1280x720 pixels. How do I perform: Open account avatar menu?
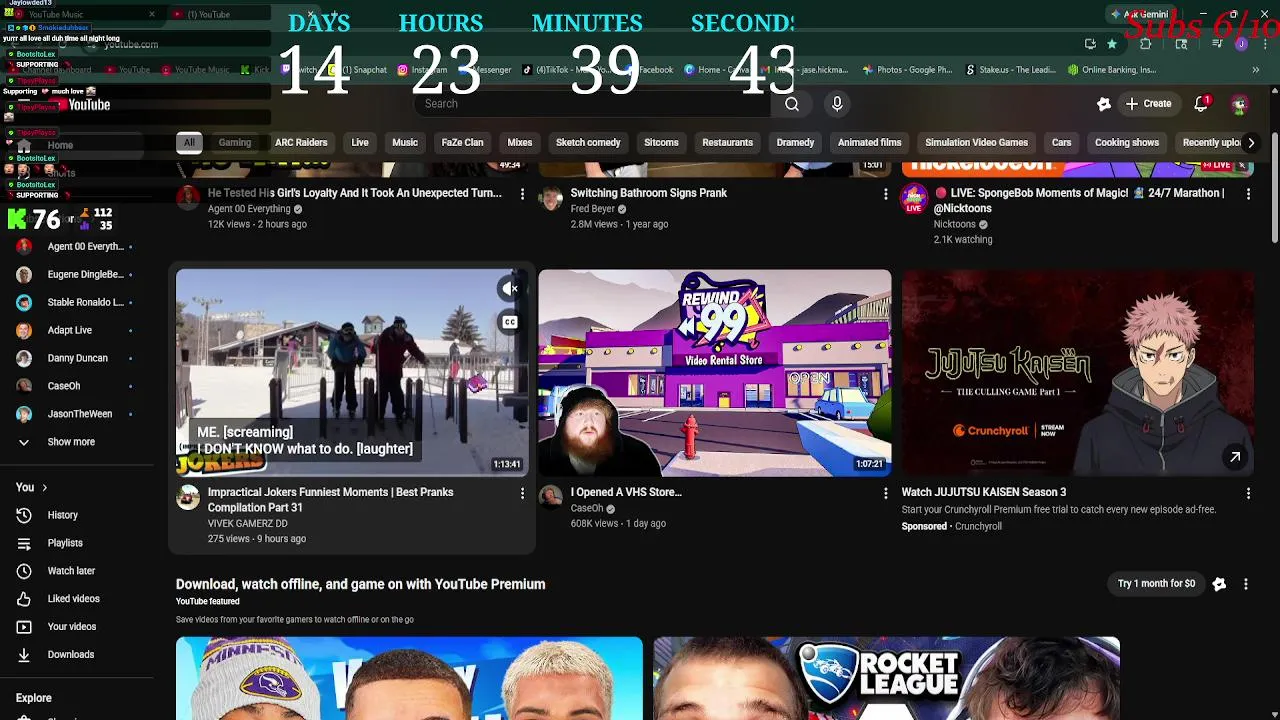click(1239, 104)
